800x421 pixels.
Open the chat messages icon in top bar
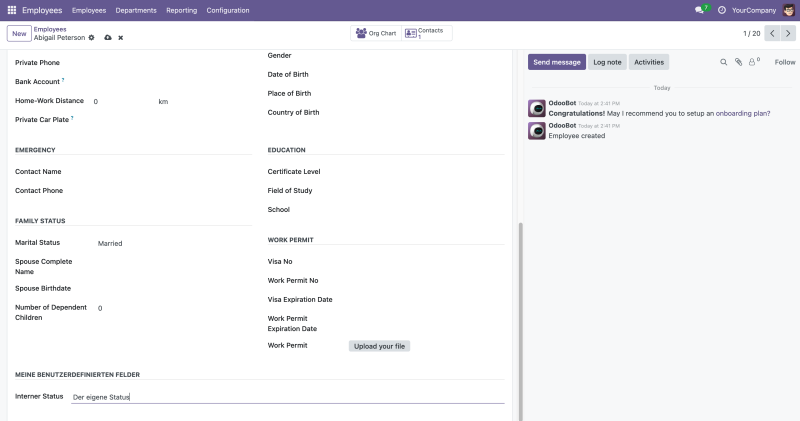coord(699,10)
